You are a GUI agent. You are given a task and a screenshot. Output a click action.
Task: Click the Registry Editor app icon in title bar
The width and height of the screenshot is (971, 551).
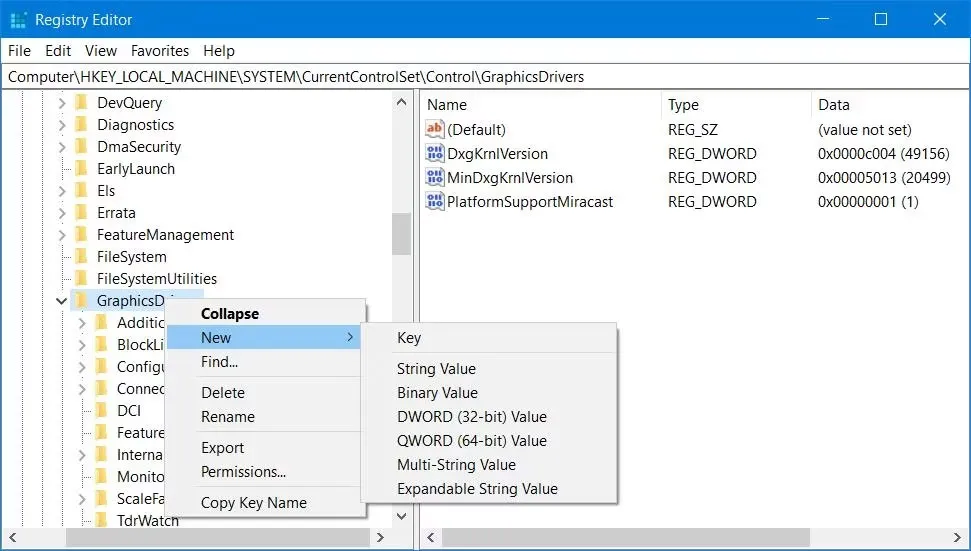pos(18,20)
